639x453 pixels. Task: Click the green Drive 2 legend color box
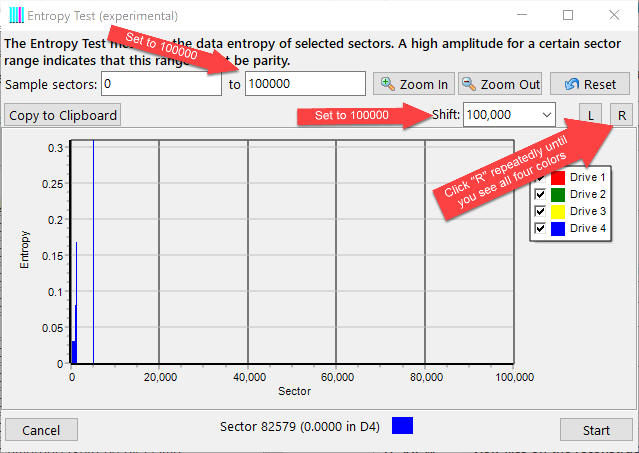click(558, 194)
